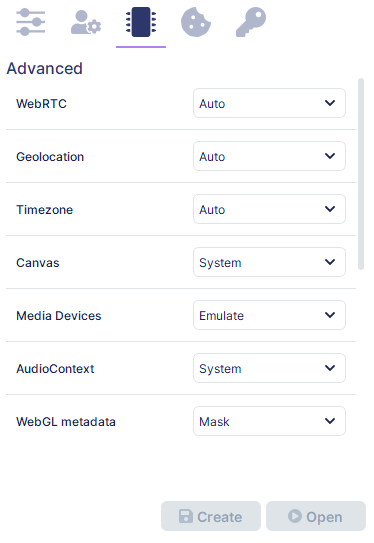
Task: Open the user settings tab icon
Action: coord(86,22)
